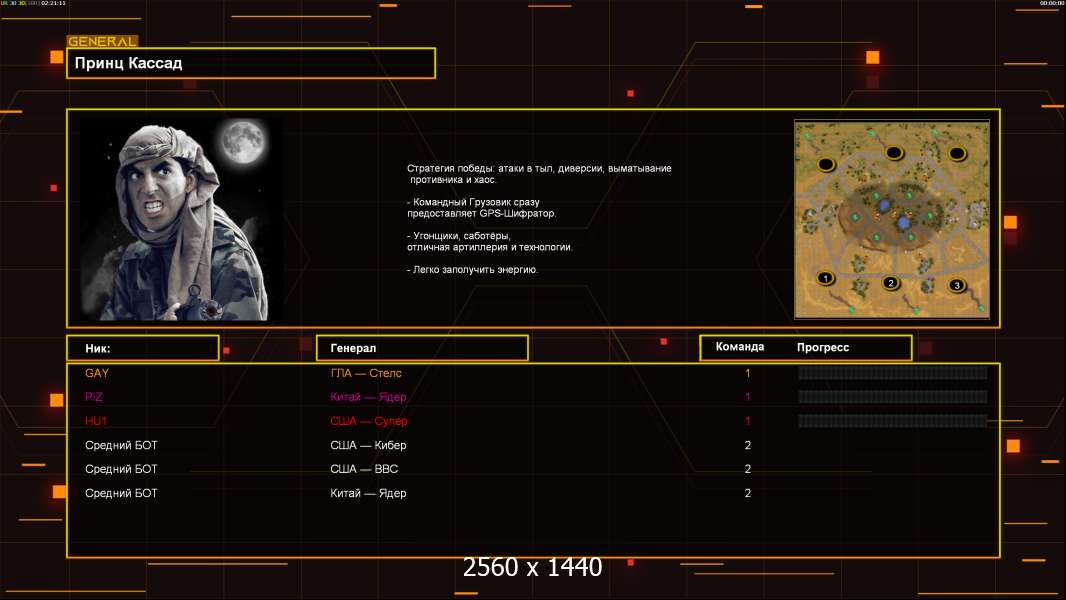The width and height of the screenshot is (1066, 600).
Task: Click start position 1 marker on minimap
Action: (x=825, y=278)
